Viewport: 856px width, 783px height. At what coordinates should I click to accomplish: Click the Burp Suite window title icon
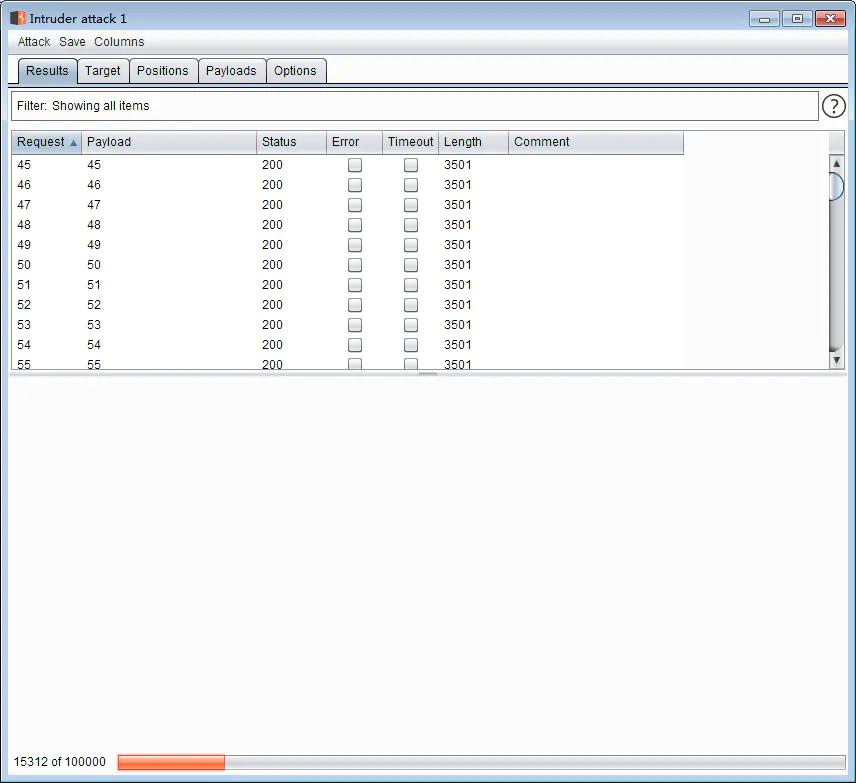[x=18, y=18]
